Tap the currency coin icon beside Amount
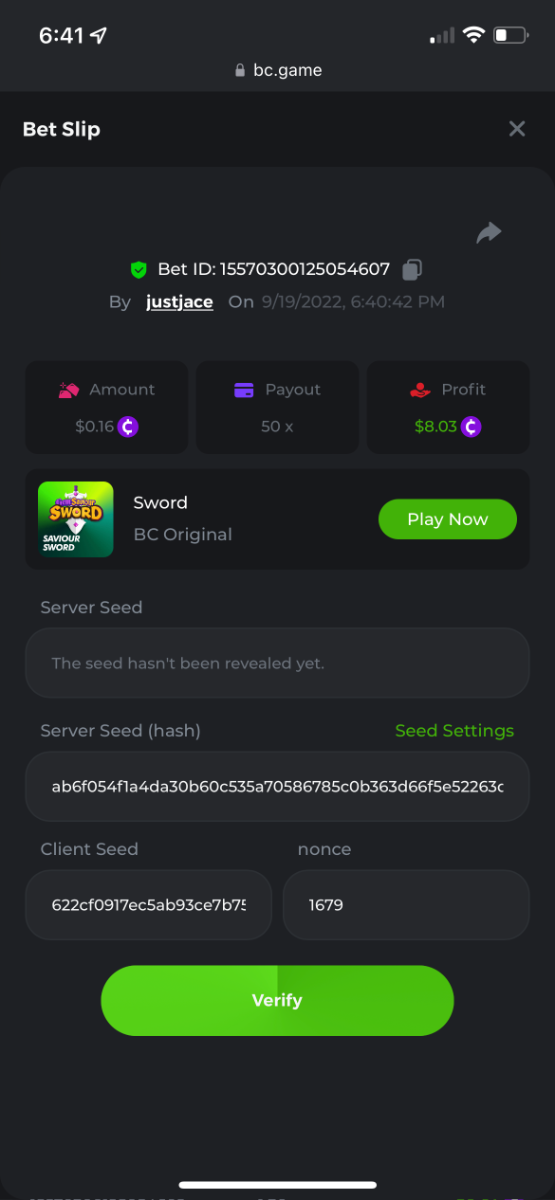The width and height of the screenshot is (555, 1200). click(x=128, y=426)
